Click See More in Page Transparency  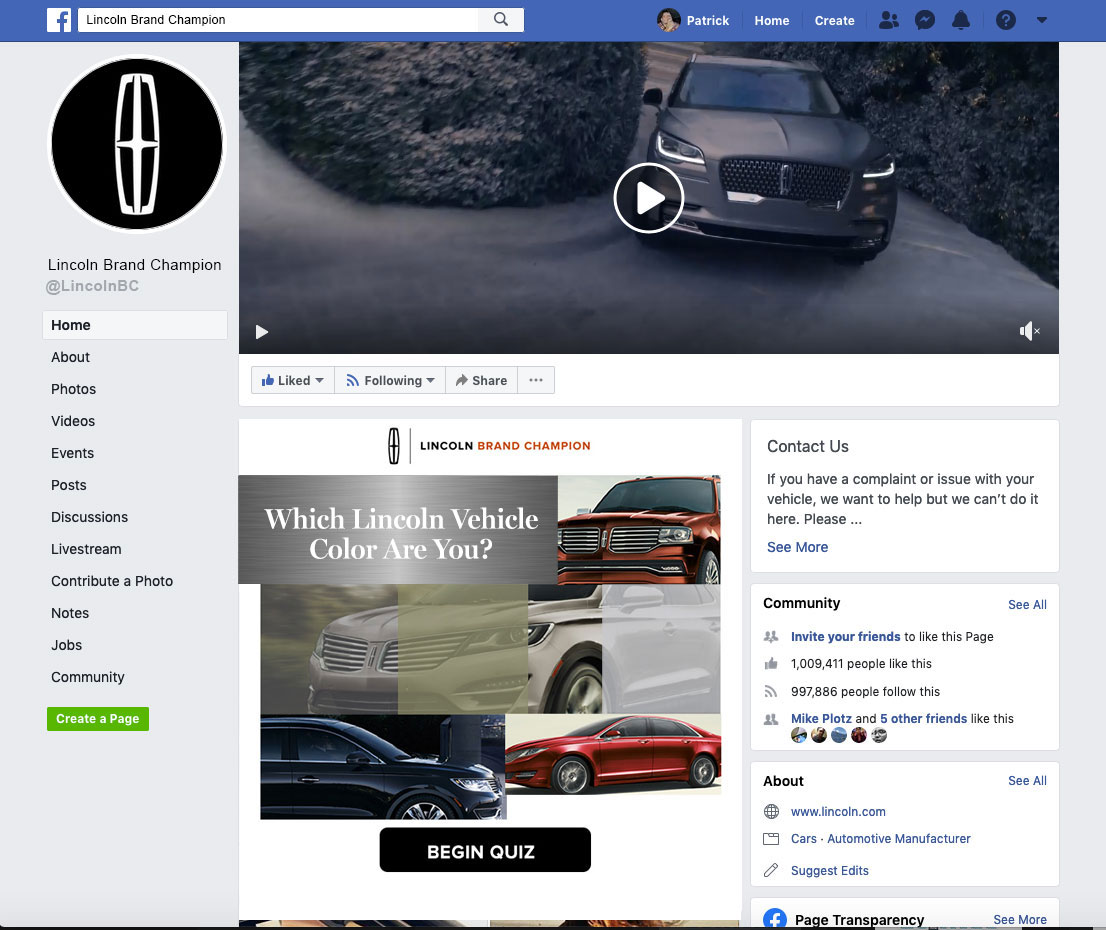pyautogui.click(x=1020, y=919)
